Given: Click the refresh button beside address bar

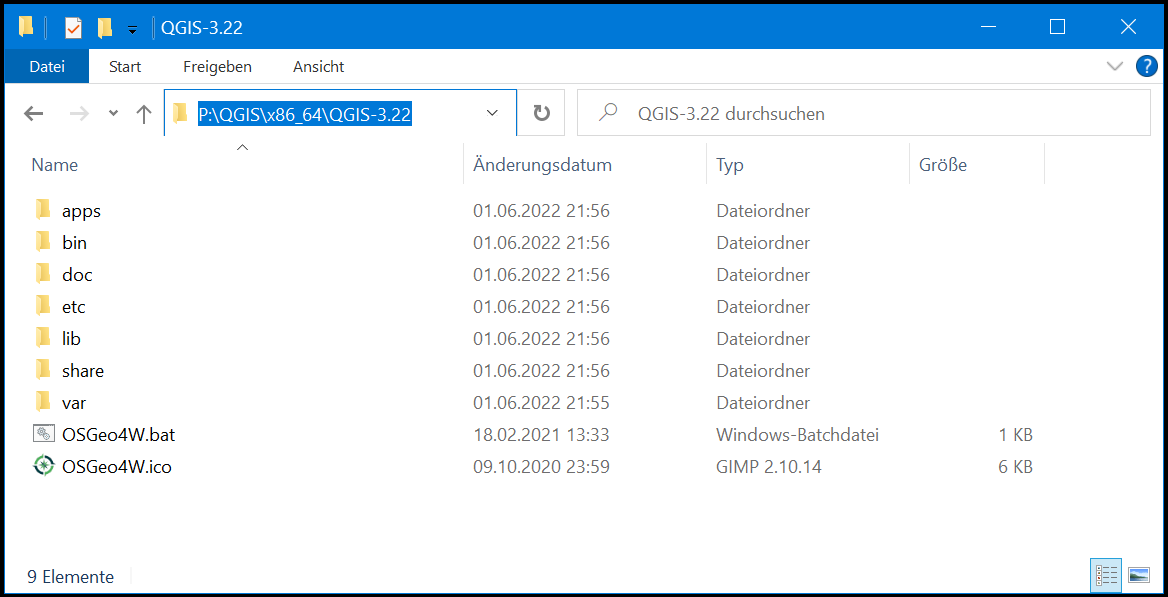Looking at the screenshot, I should (541, 113).
